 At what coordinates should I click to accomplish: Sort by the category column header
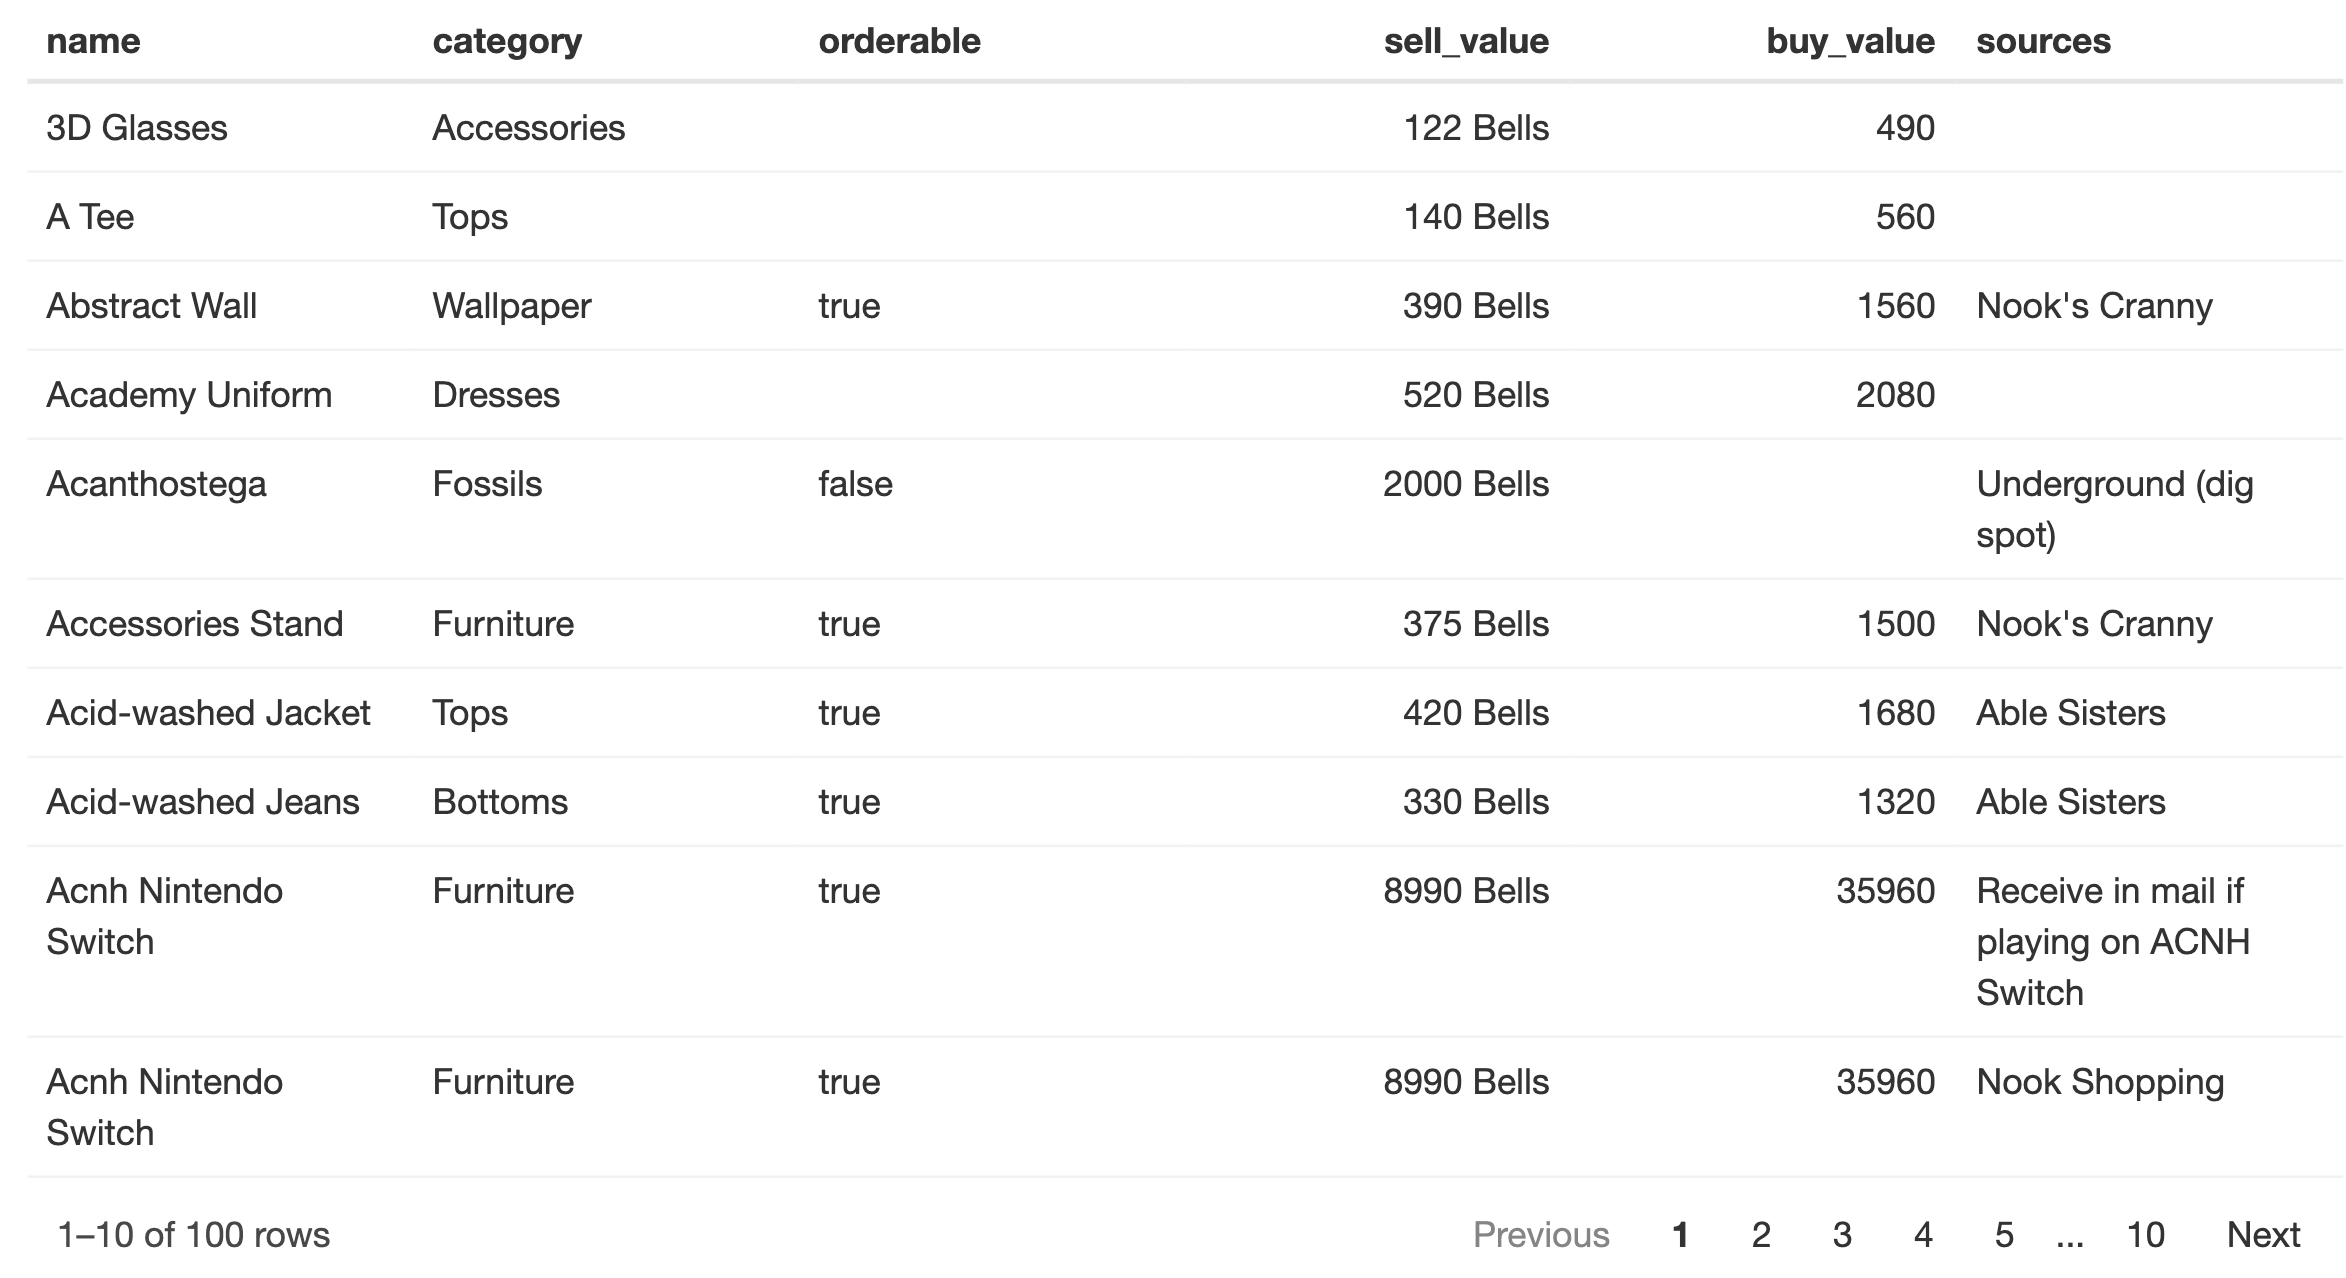click(507, 41)
